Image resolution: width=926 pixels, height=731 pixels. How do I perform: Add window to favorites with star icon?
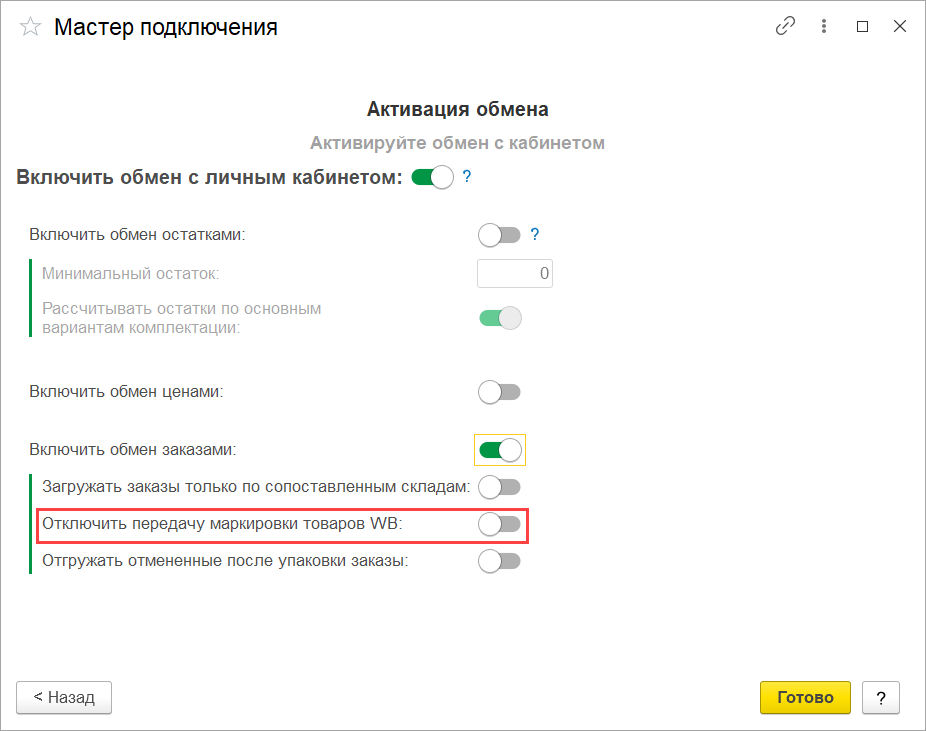pyautogui.click(x=30, y=27)
